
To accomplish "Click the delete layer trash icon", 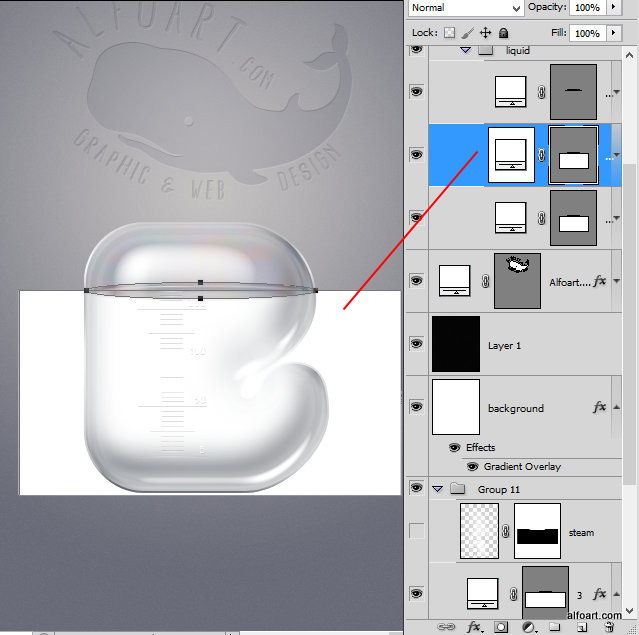I will (x=609, y=627).
